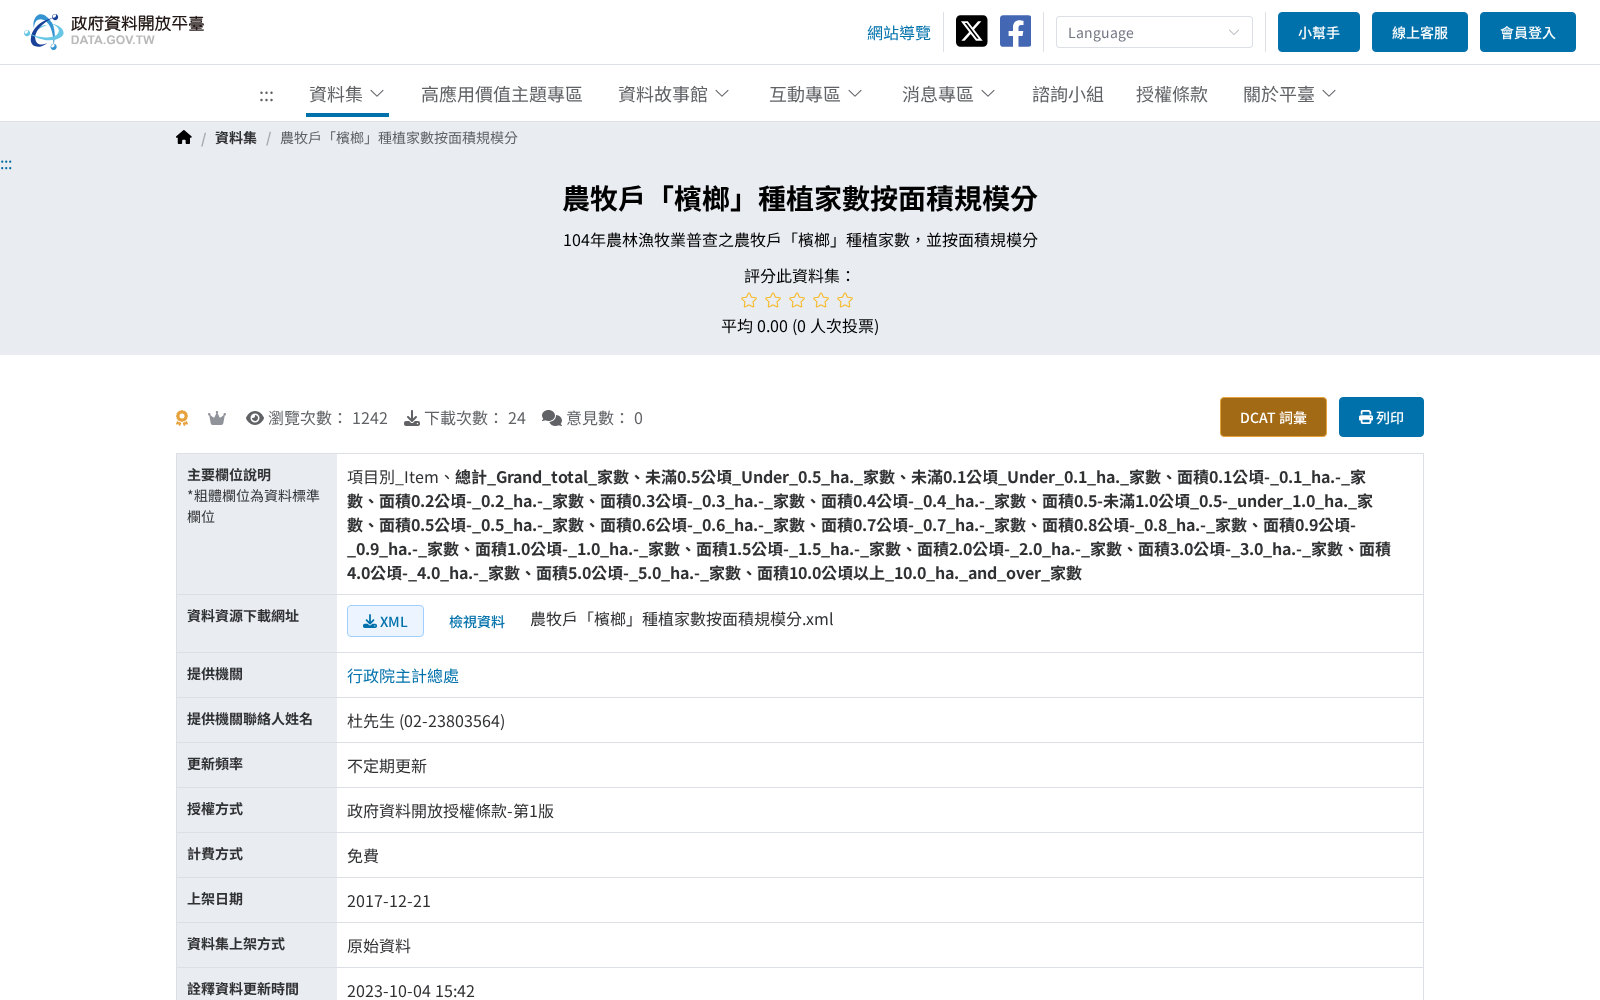Click the 104年 dataset description text
This screenshot has width=1600, height=1000.
800,240
